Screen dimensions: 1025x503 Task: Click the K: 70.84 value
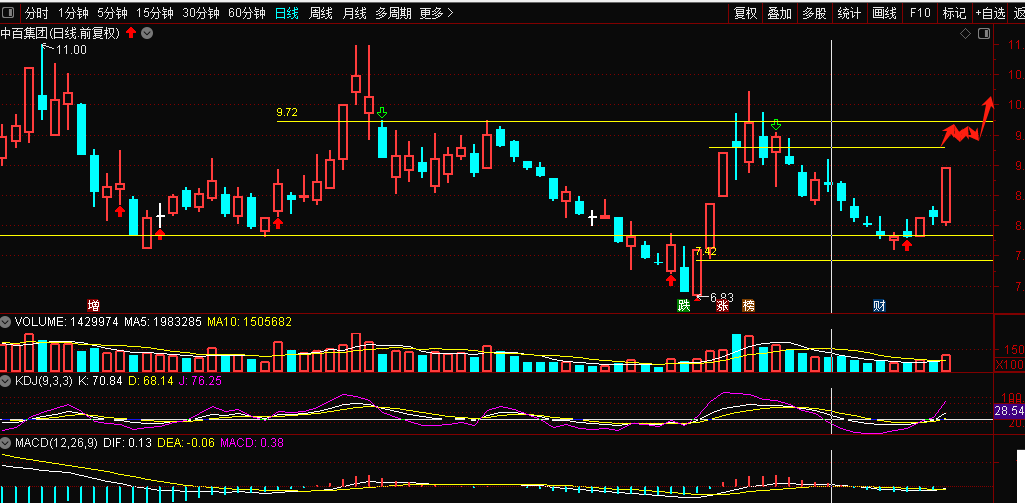pyautogui.click(x=101, y=380)
